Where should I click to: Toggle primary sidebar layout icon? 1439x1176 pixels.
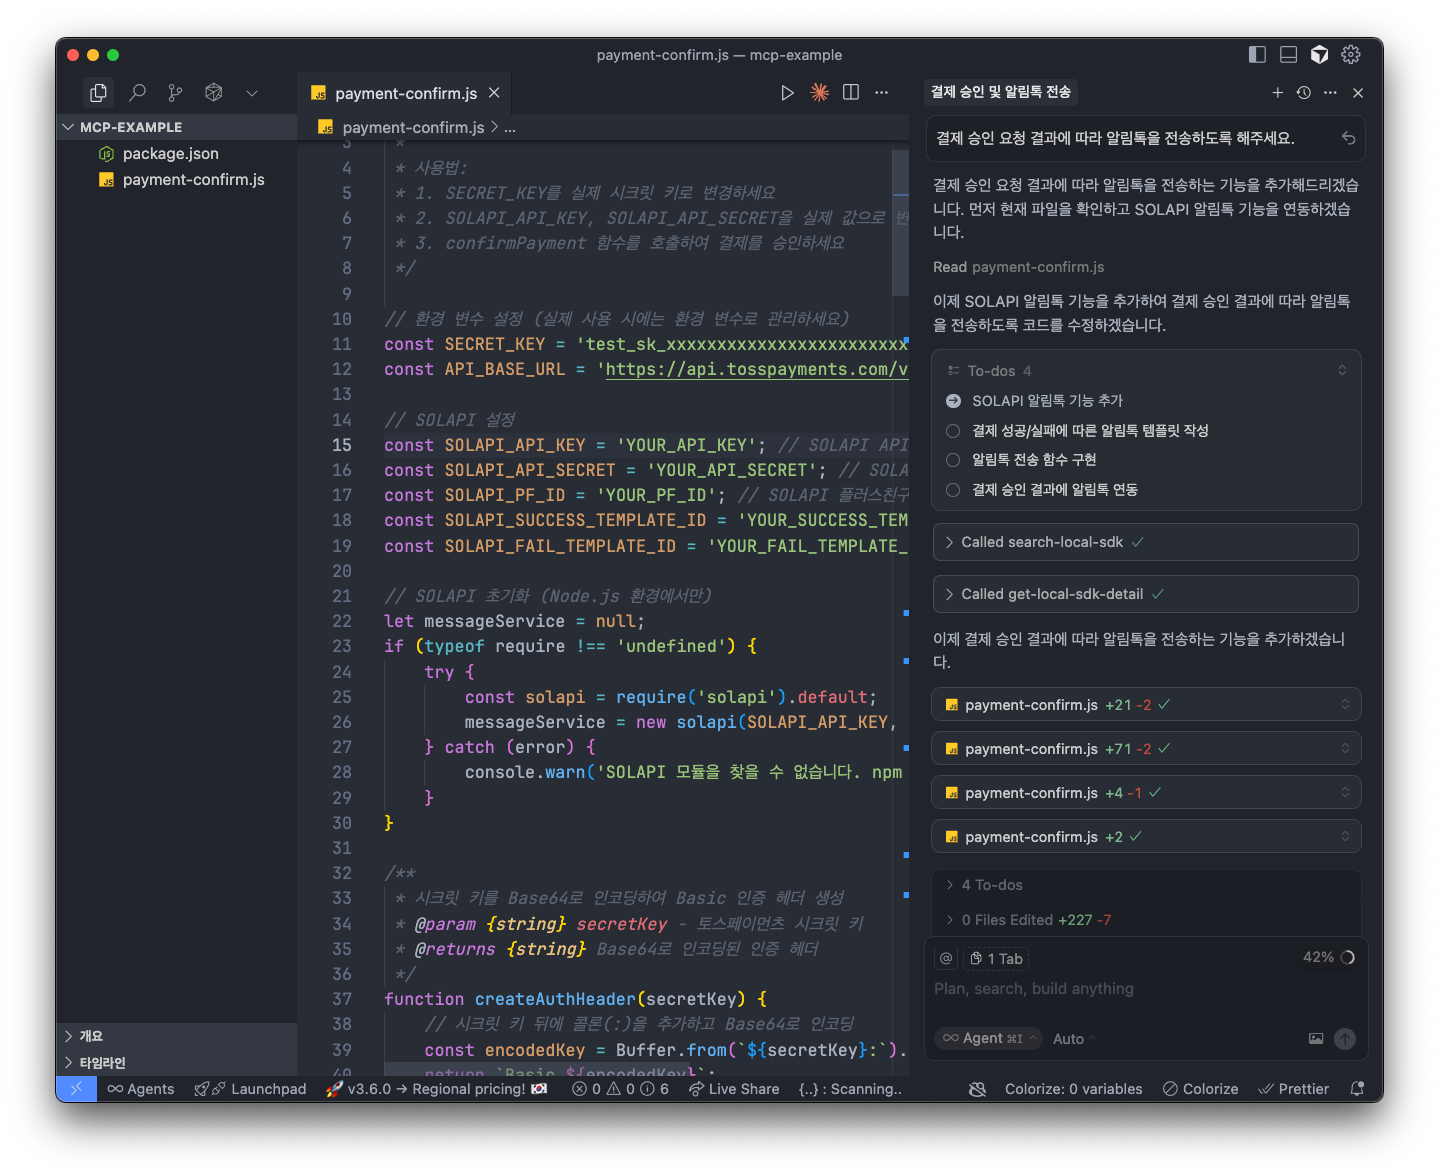click(1258, 55)
